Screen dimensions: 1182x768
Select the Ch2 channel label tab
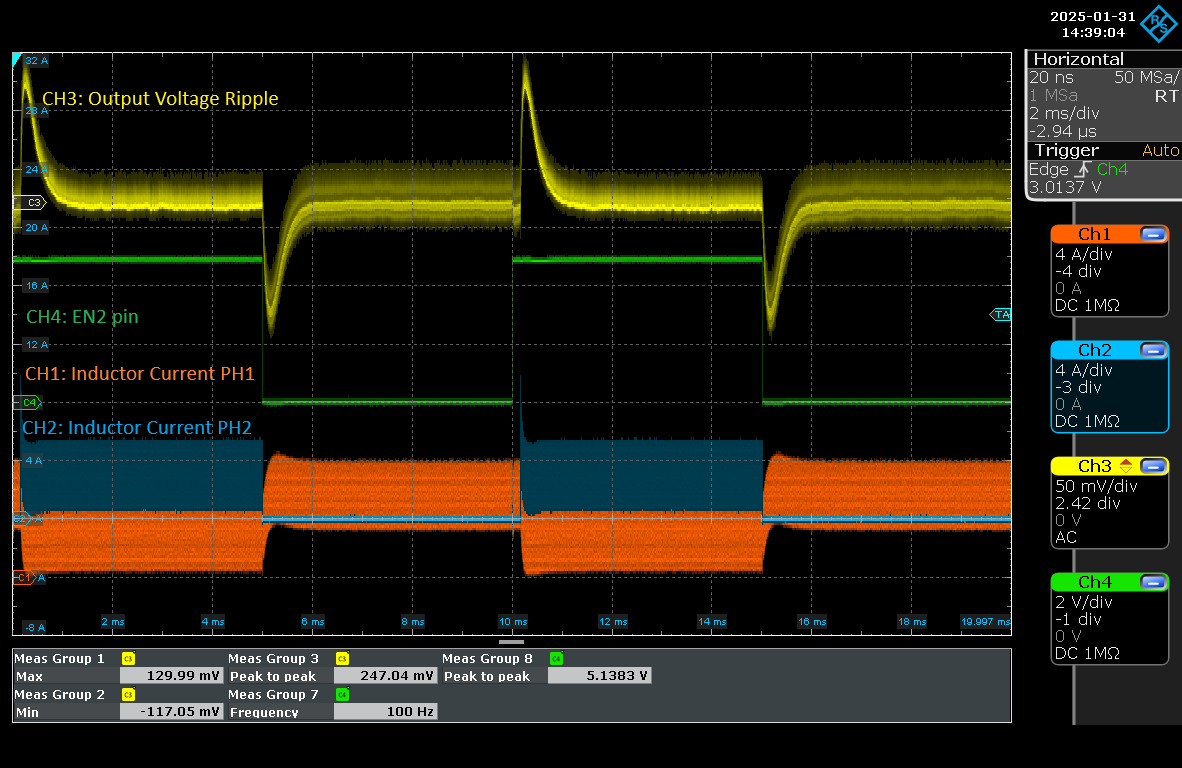[x=1094, y=350]
